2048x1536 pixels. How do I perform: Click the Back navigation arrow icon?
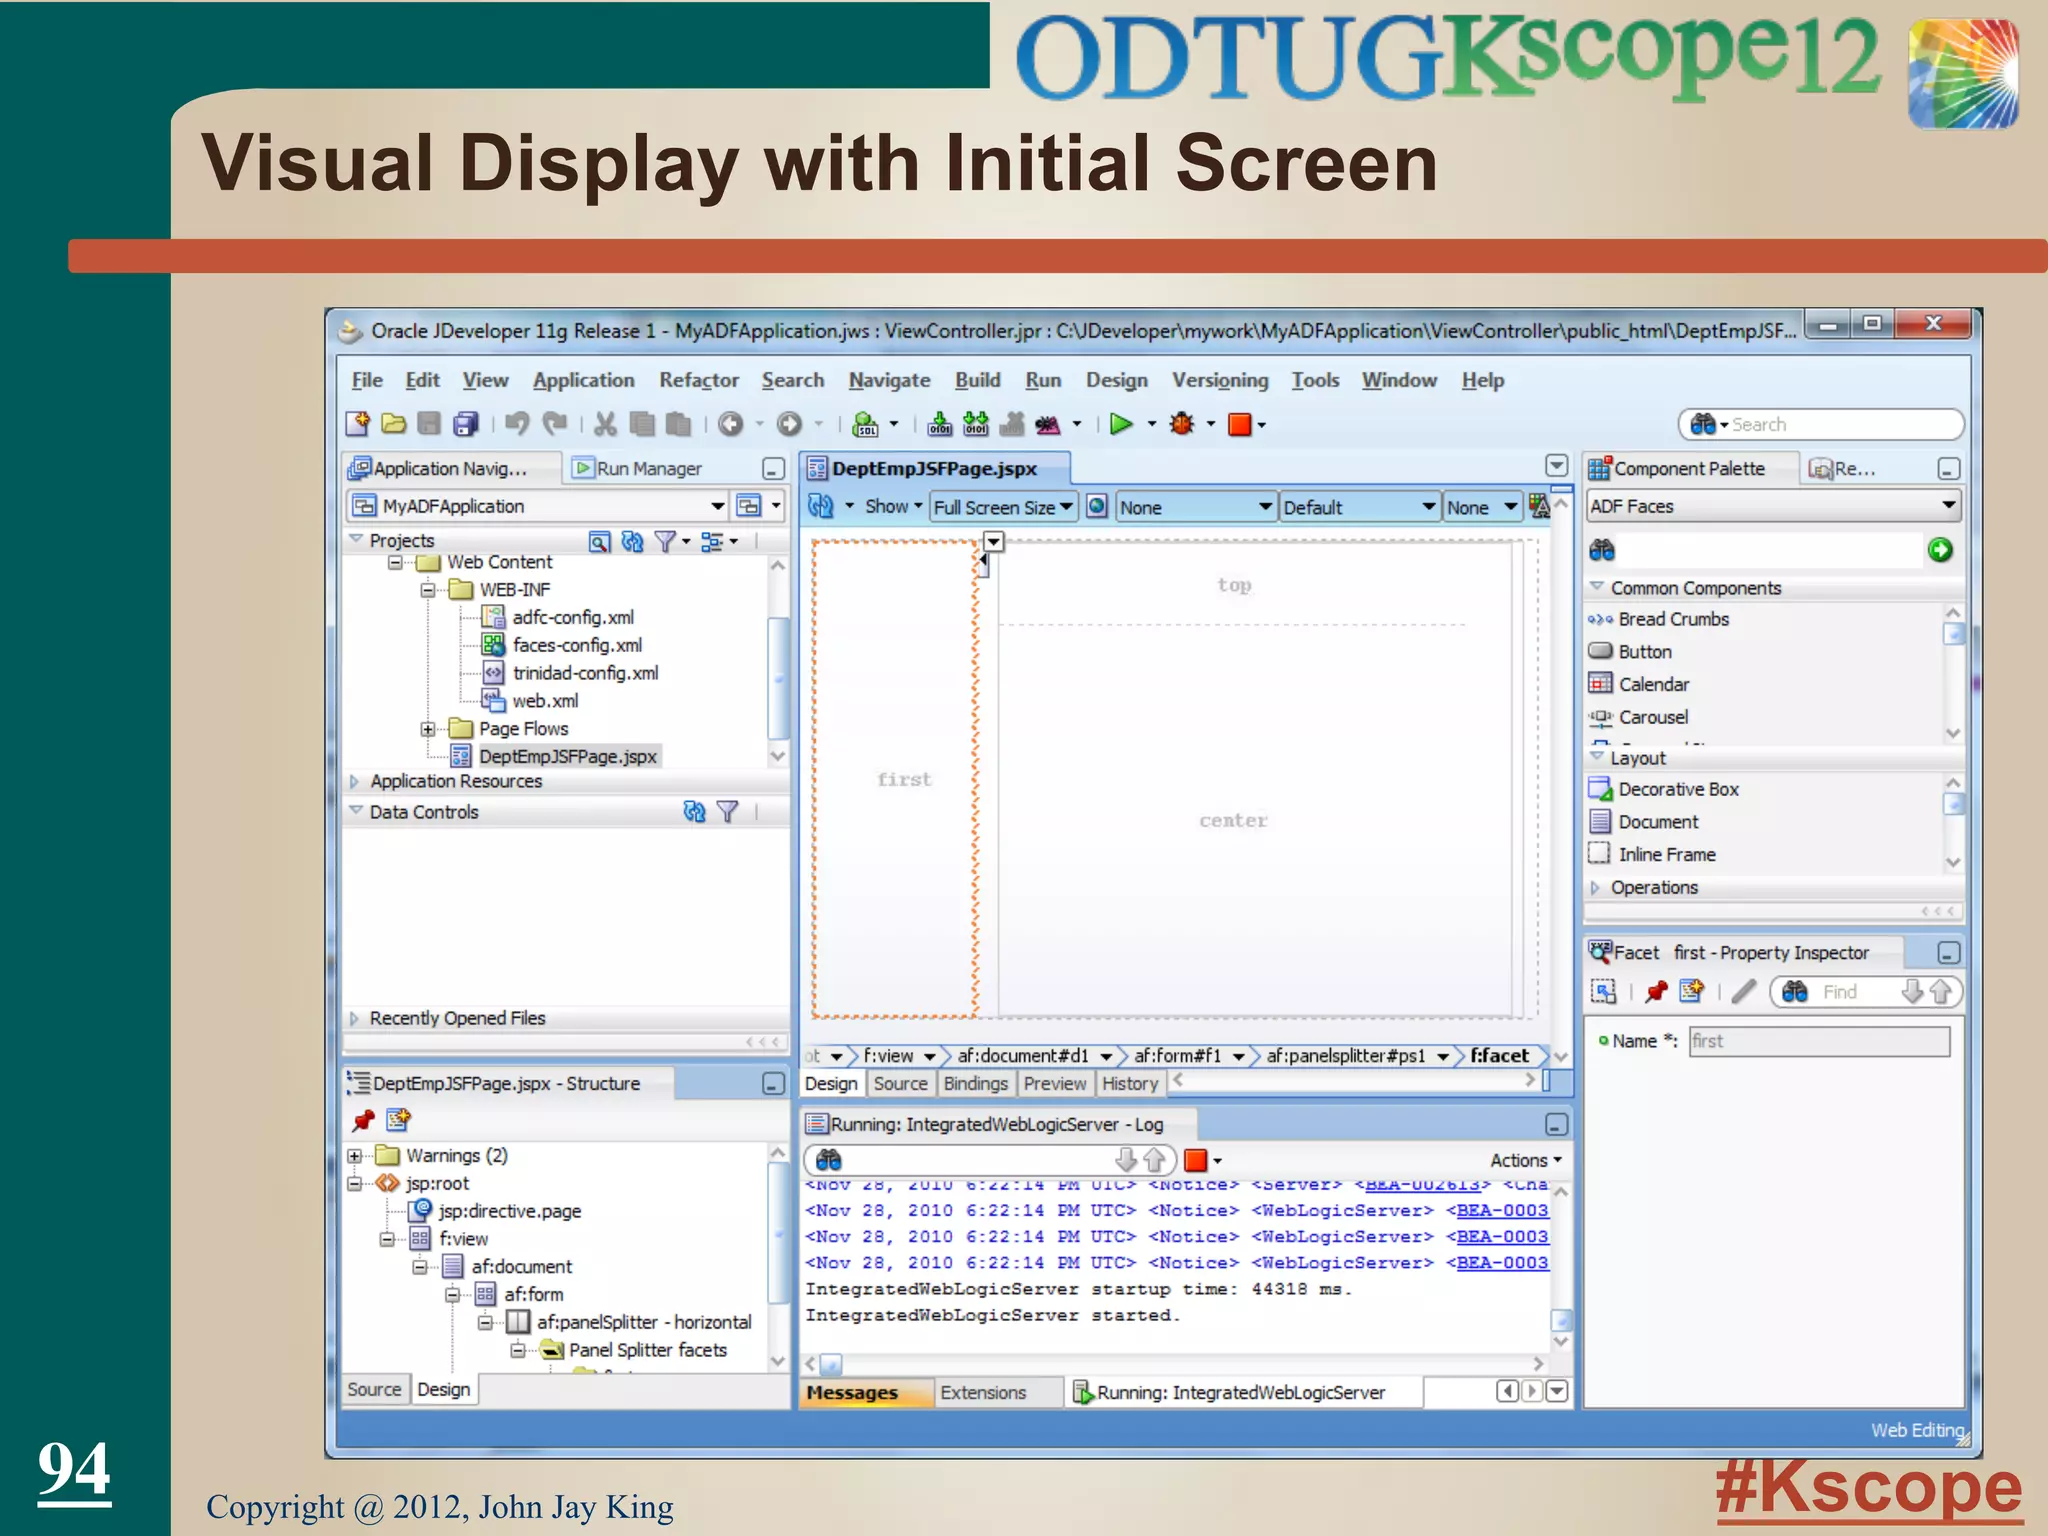(731, 424)
